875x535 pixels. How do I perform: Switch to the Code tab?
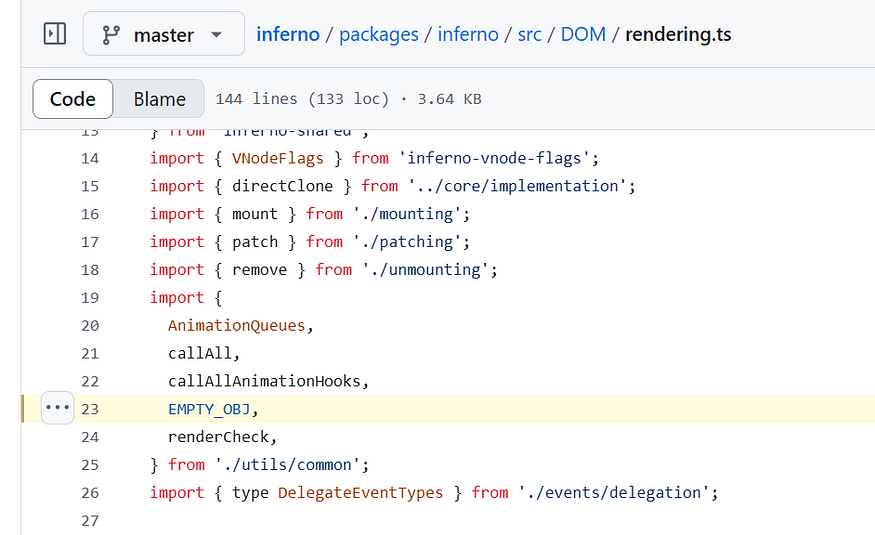click(73, 99)
